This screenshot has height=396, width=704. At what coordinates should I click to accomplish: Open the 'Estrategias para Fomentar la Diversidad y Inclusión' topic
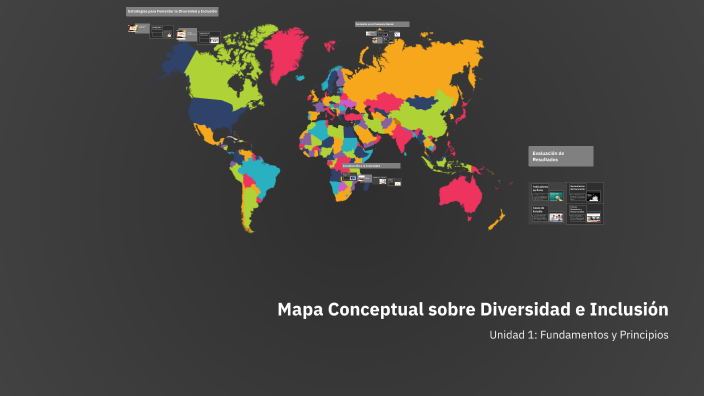(x=172, y=12)
